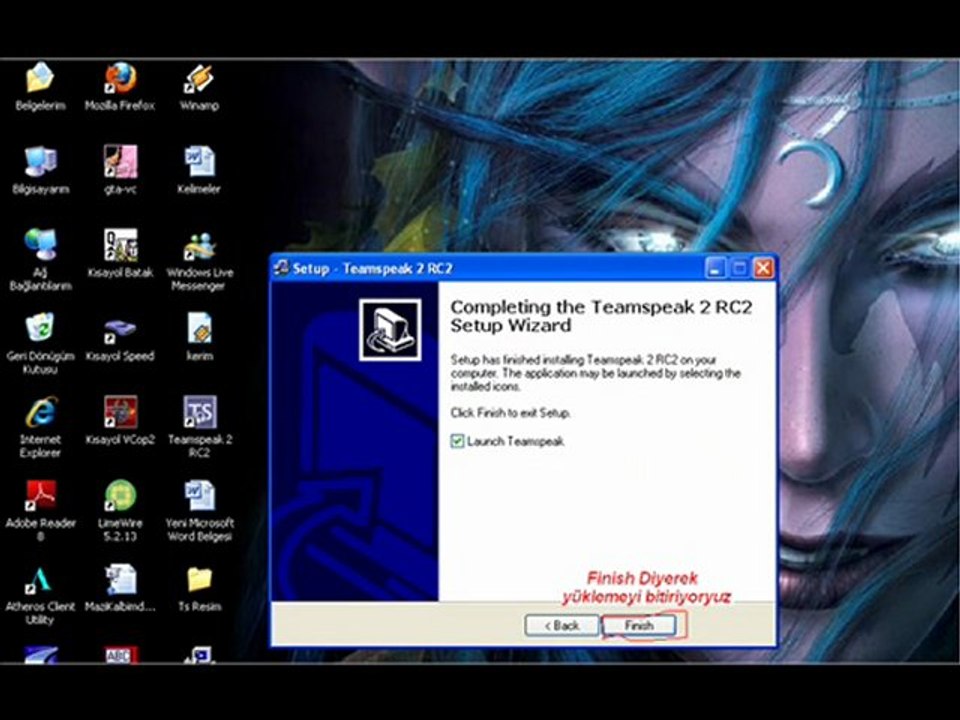Open the kerim file icon
The height and width of the screenshot is (720, 960).
pyautogui.click(x=199, y=328)
